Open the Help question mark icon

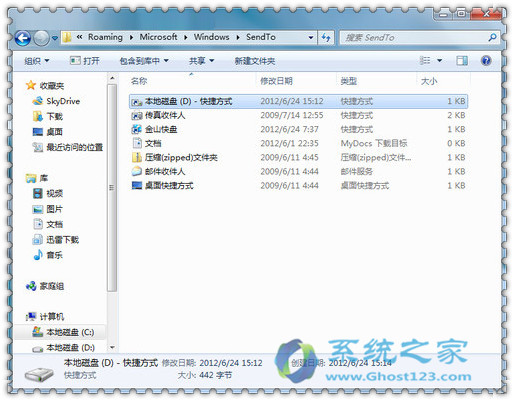pyautogui.click(x=486, y=61)
